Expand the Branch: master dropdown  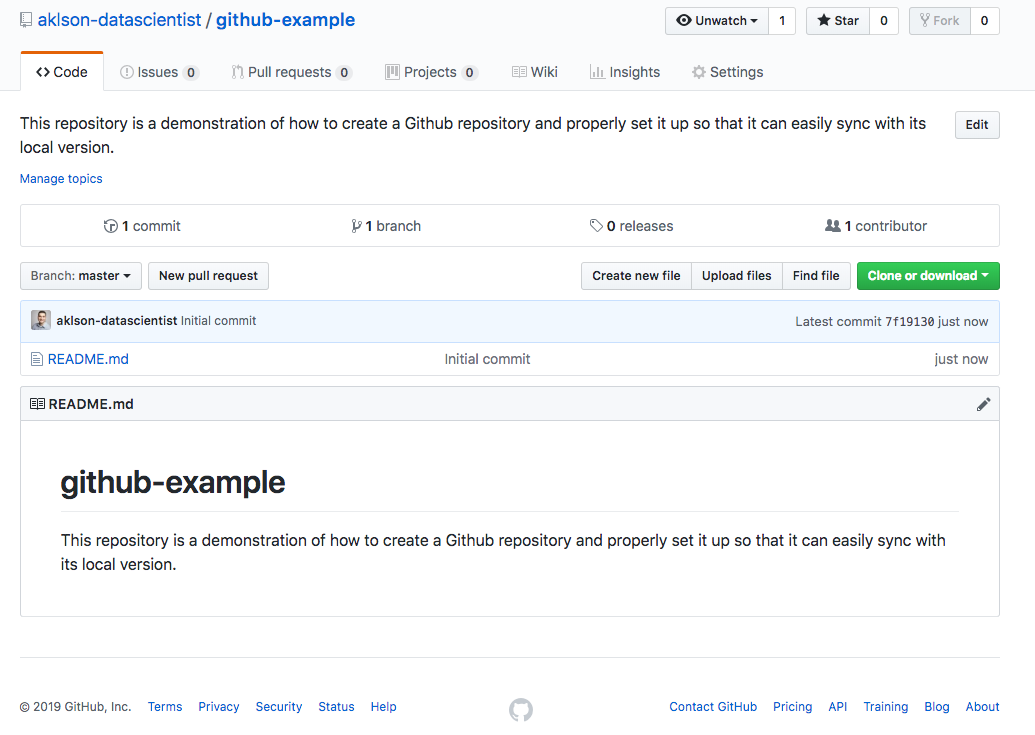point(81,276)
